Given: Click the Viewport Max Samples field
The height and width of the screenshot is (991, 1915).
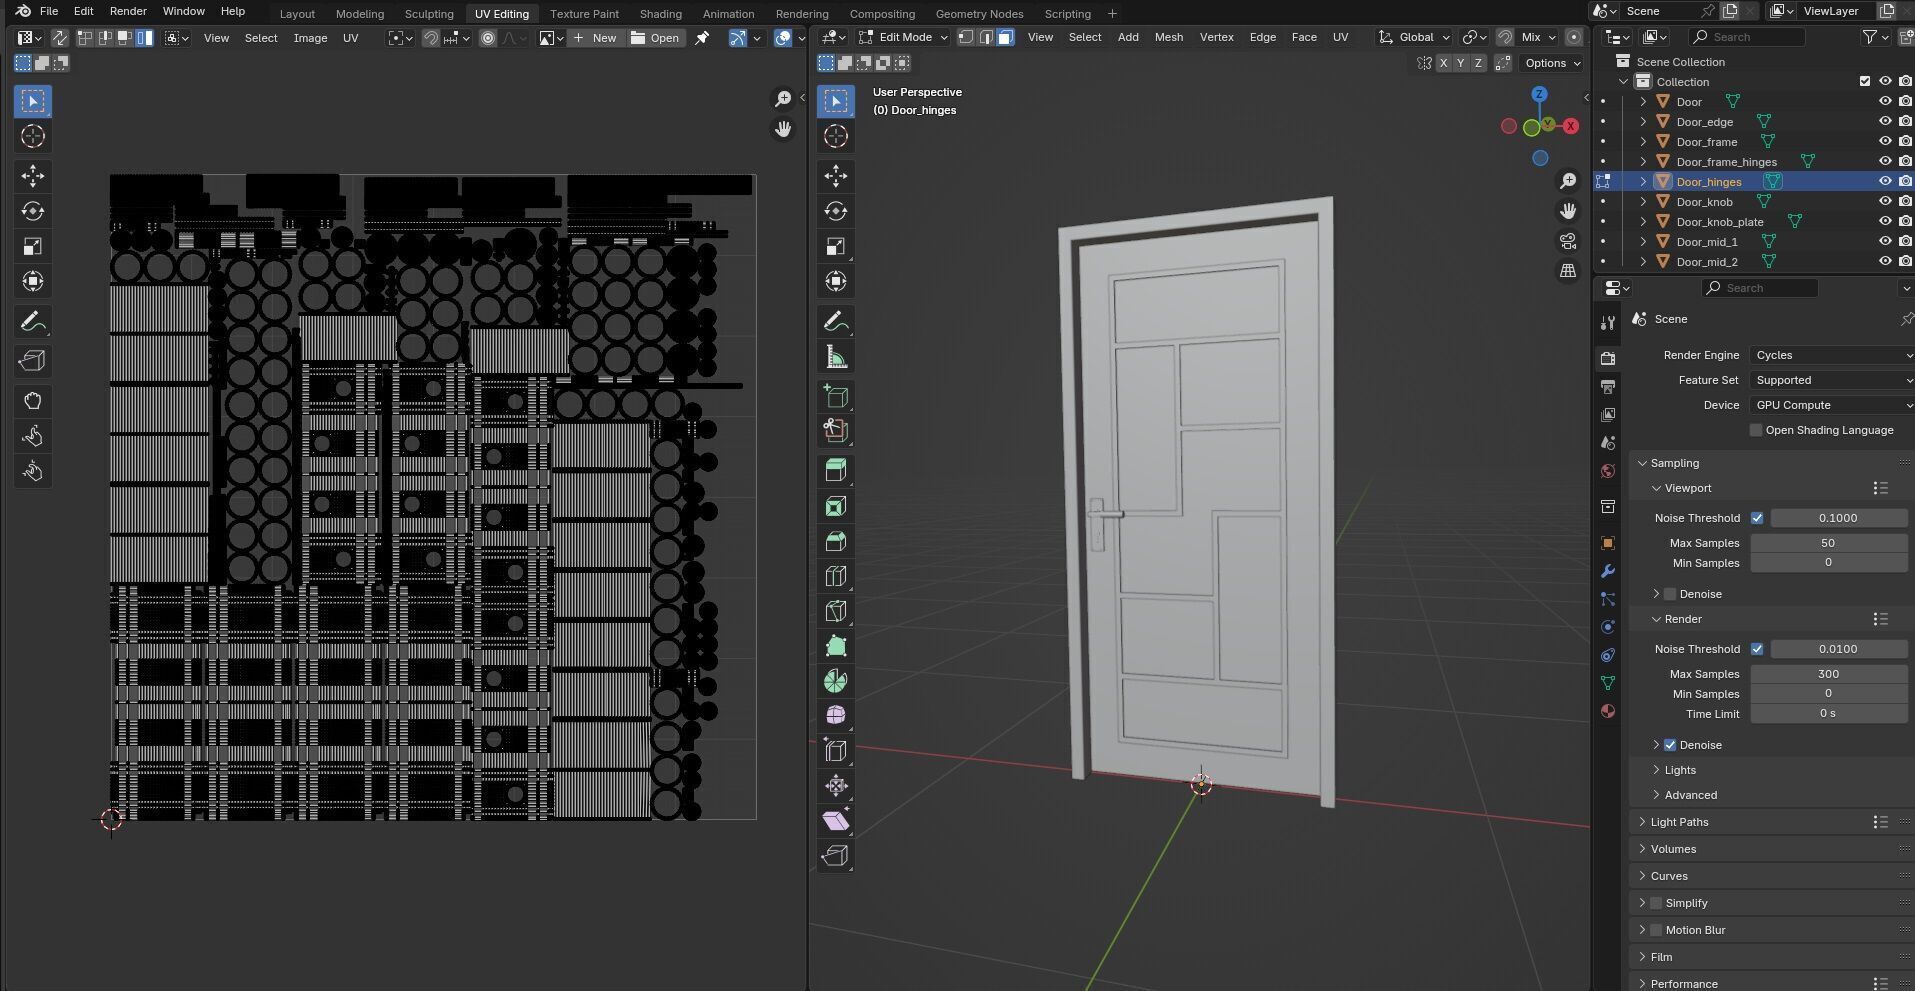Looking at the screenshot, I should coord(1828,543).
